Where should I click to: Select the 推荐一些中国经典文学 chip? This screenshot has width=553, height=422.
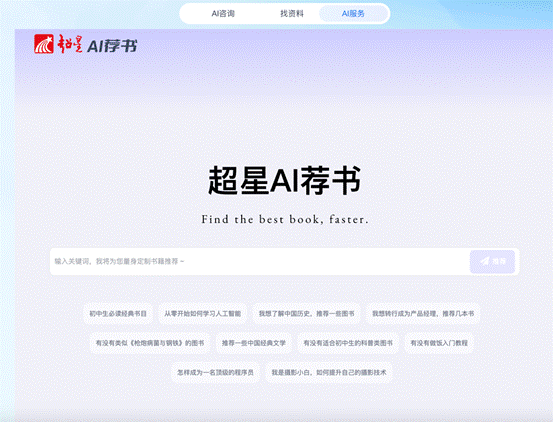254,343
